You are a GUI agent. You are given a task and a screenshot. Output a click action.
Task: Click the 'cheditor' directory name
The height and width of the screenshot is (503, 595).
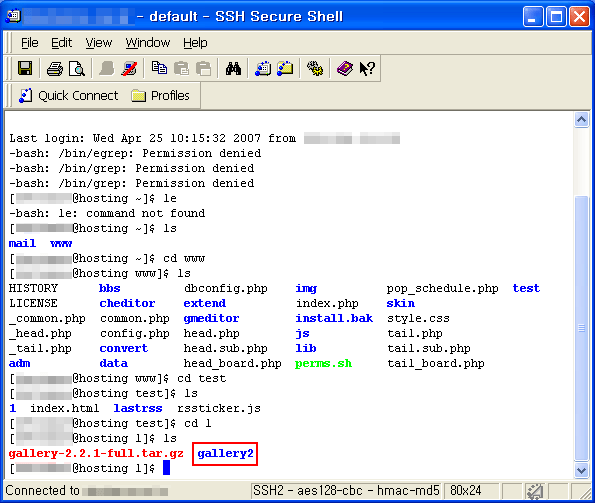[x=127, y=303]
